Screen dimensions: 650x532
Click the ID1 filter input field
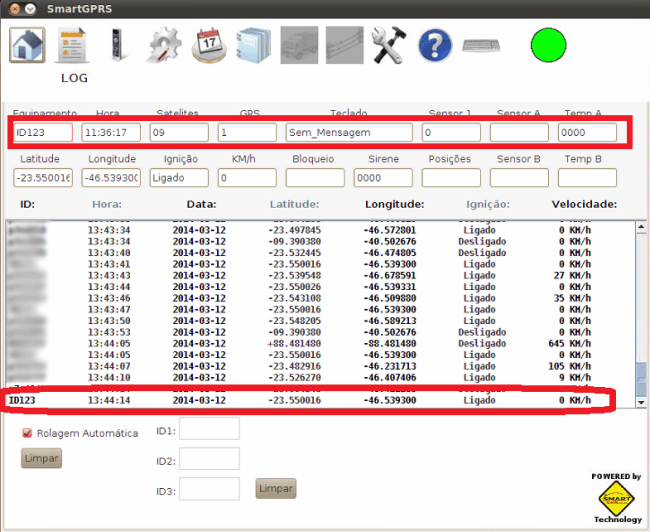pos(209,429)
